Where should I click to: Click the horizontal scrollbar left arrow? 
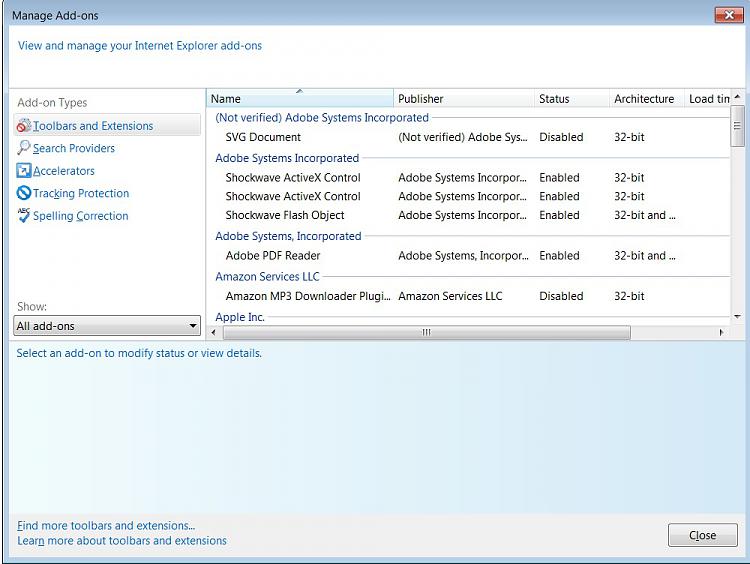pyautogui.click(x=213, y=332)
